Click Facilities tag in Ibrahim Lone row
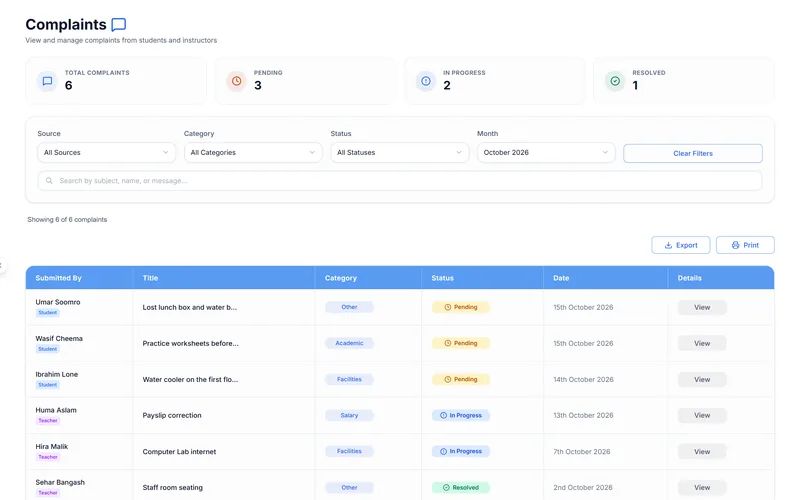 (x=349, y=380)
